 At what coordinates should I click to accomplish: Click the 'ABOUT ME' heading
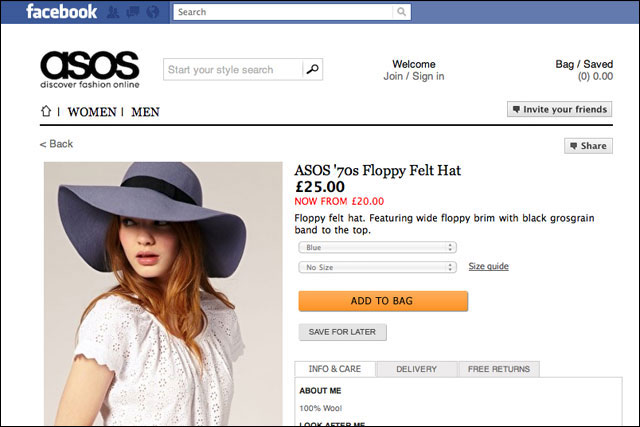[x=320, y=391]
